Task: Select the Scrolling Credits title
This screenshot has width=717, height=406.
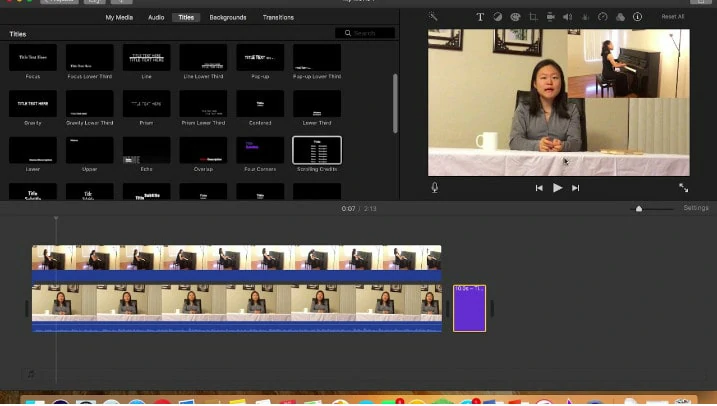Action: click(x=317, y=150)
